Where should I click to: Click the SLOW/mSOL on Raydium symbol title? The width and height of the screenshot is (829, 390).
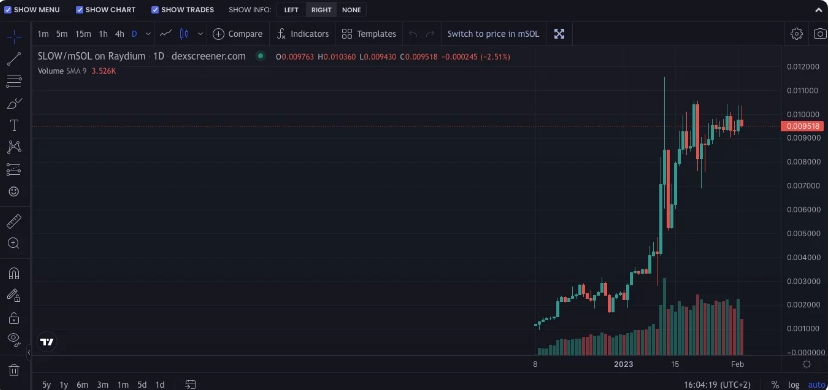[91, 56]
